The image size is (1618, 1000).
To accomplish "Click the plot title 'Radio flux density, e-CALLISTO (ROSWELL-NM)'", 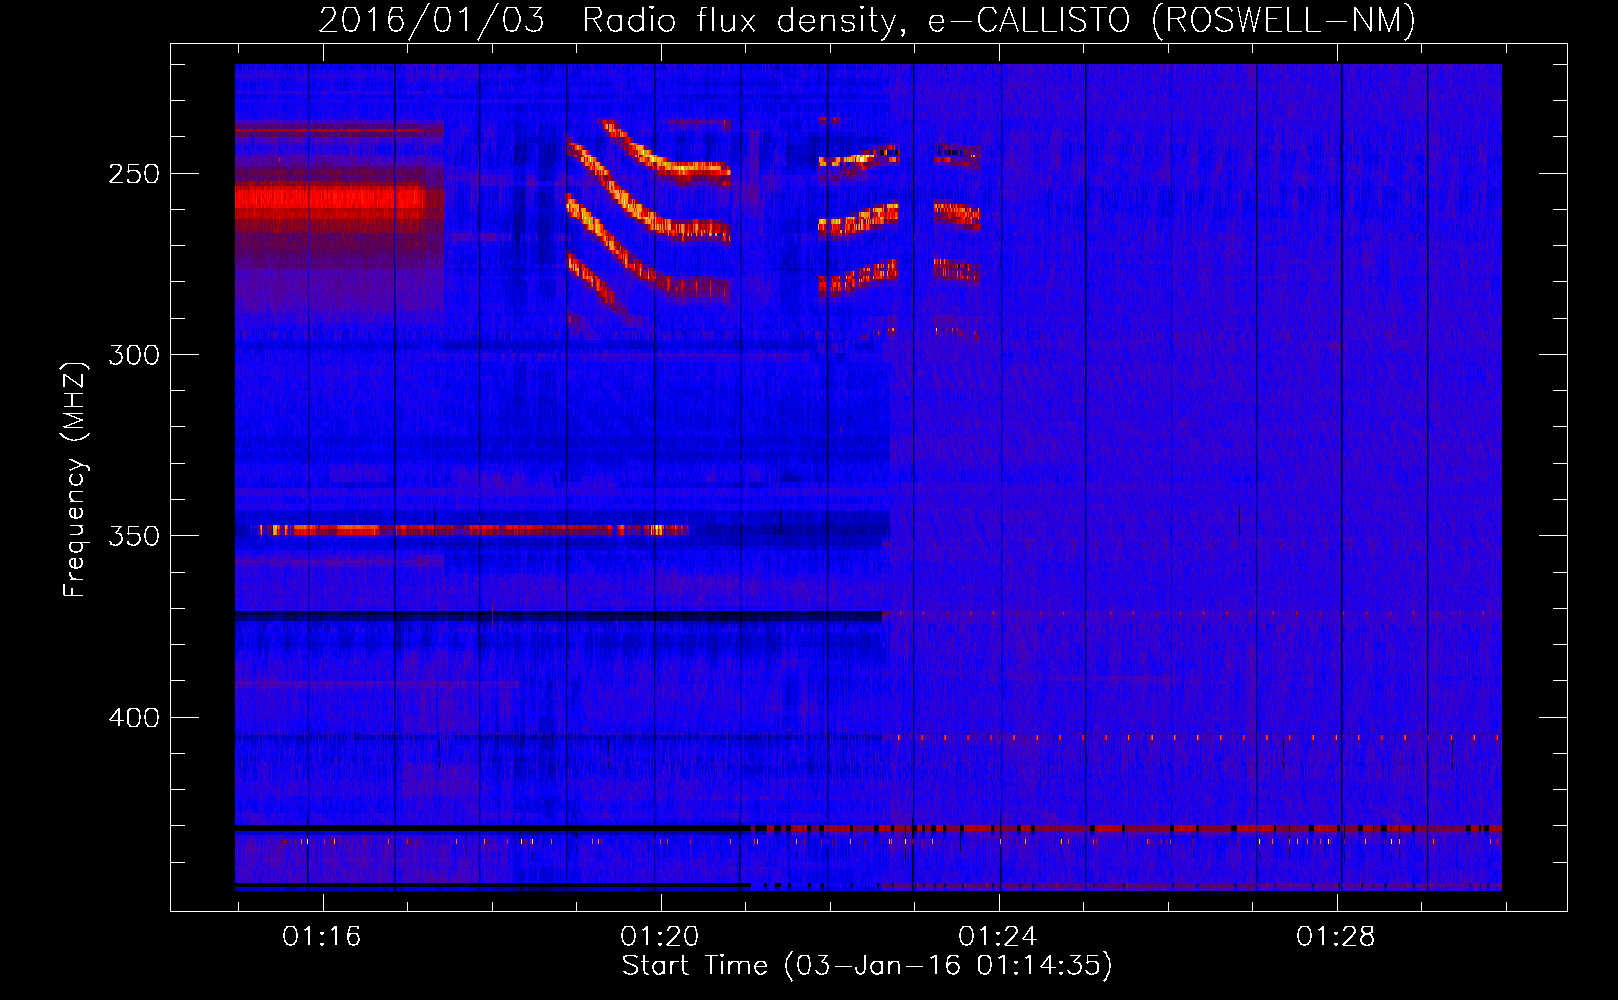I will pyautogui.click(x=998, y=20).
